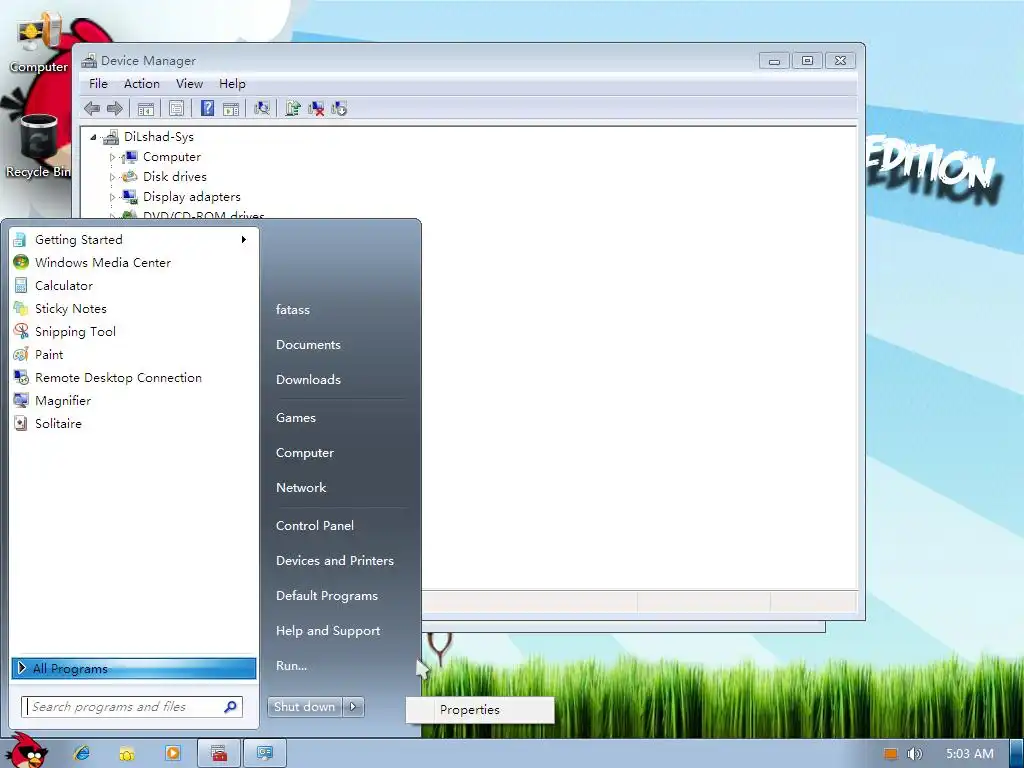Open the File menu
The height and width of the screenshot is (768, 1024).
98,84
